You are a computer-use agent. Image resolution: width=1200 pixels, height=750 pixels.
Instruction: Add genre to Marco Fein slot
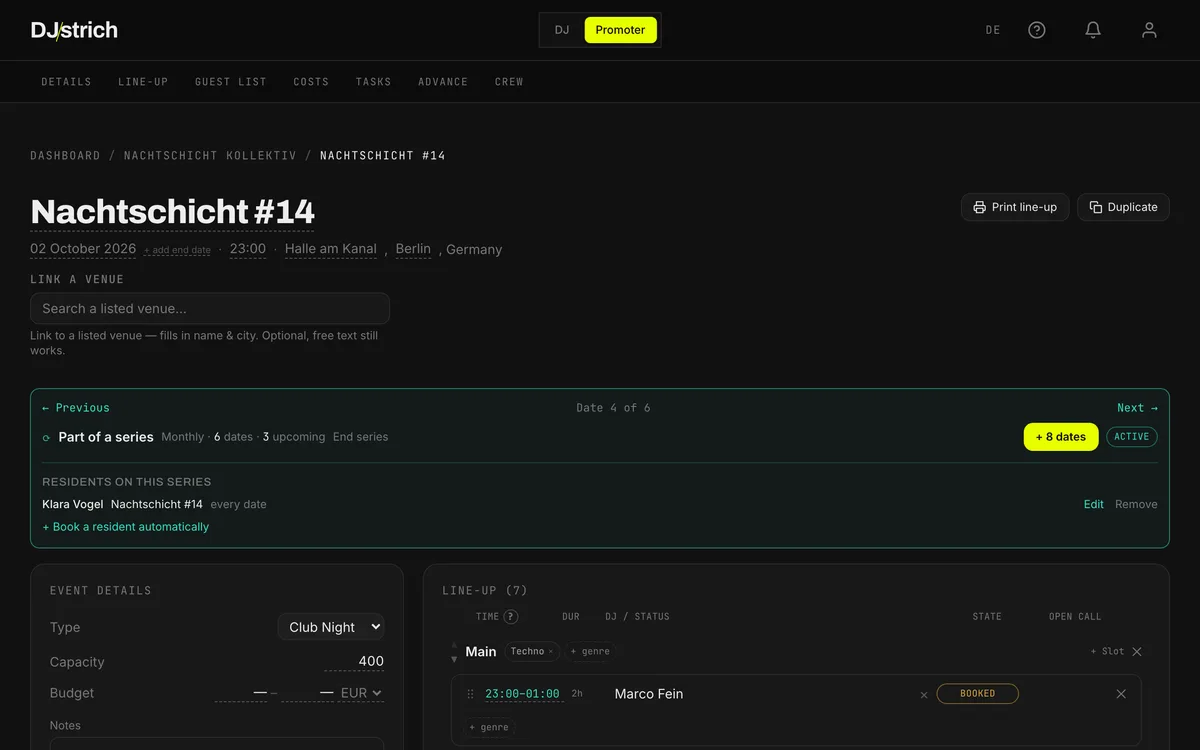[x=489, y=728]
